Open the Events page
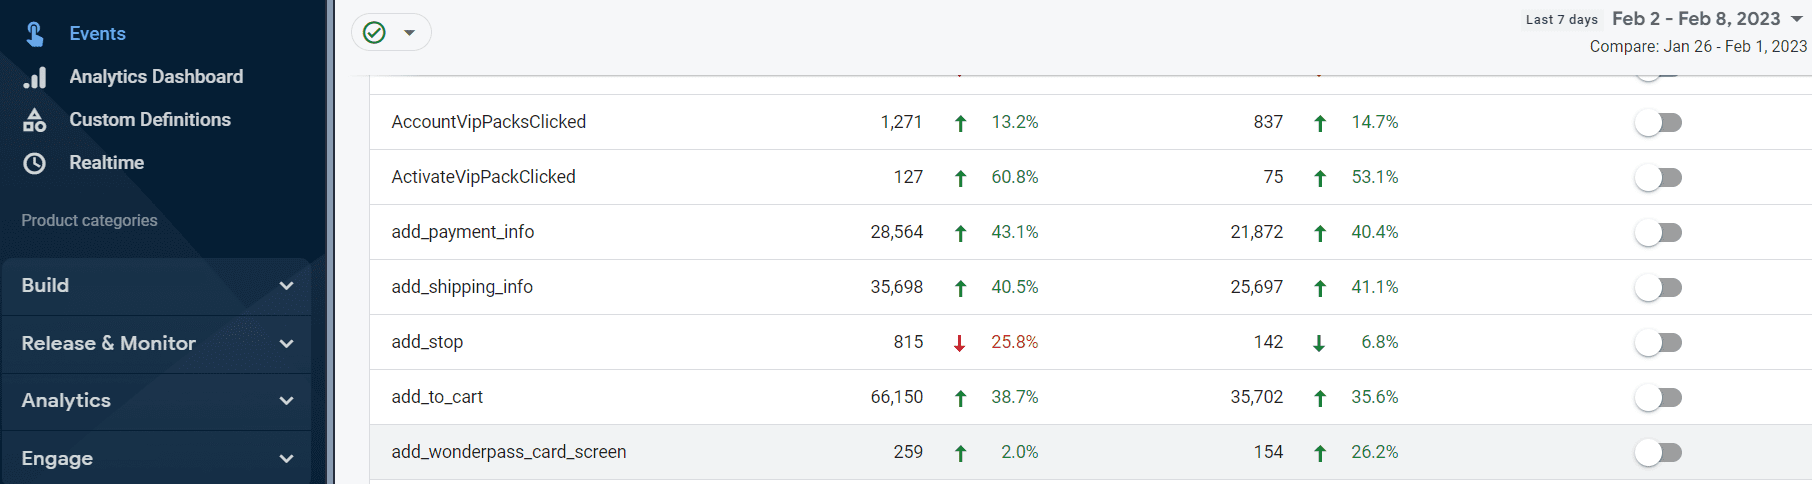The image size is (1812, 484). (97, 34)
